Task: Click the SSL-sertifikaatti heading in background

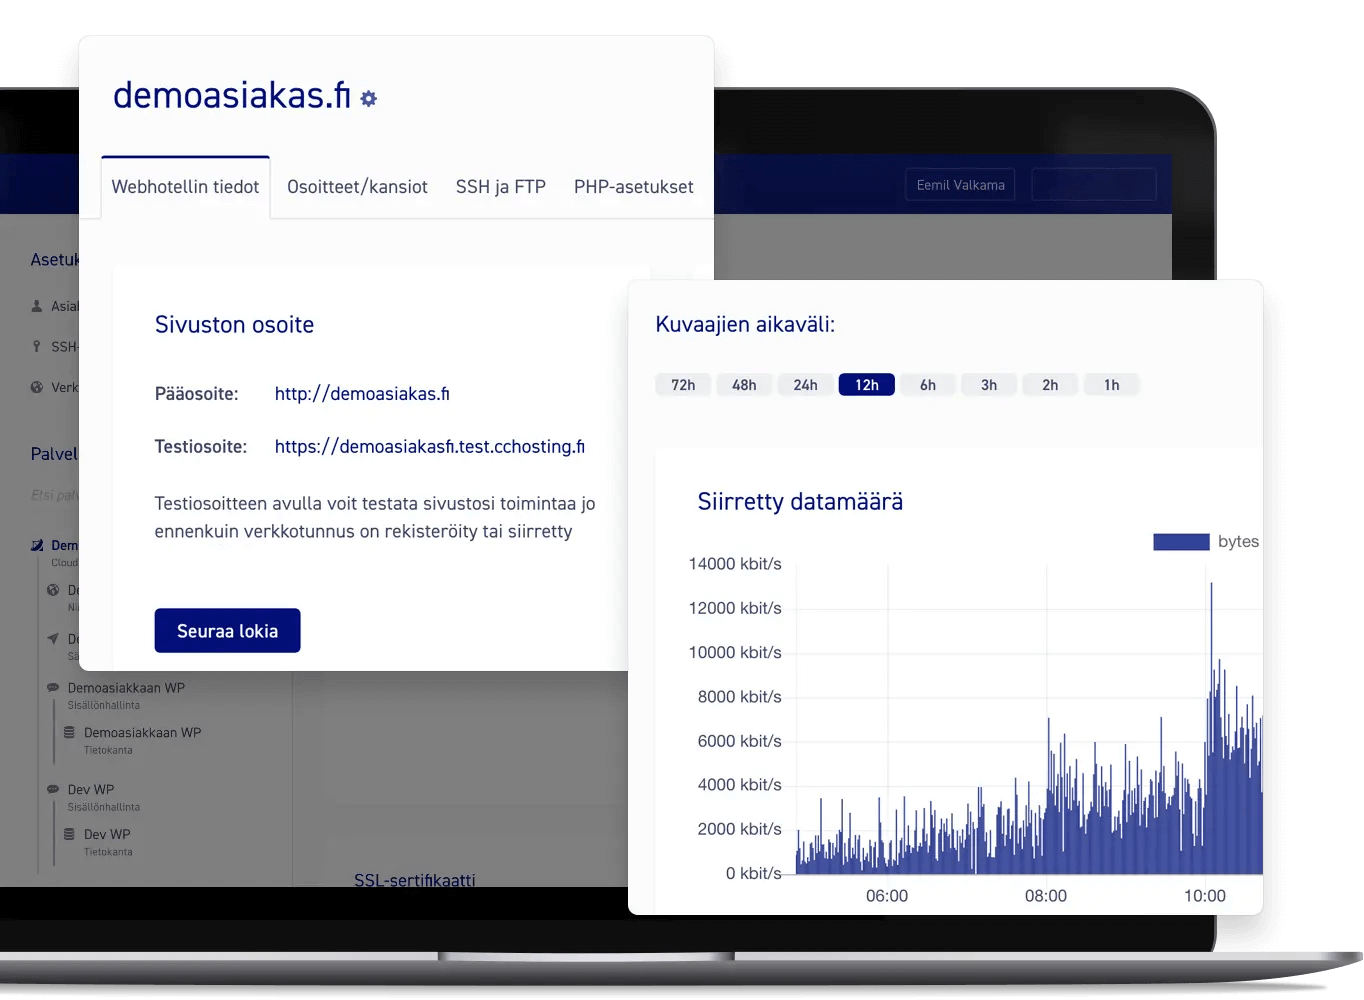Action: pyautogui.click(x=415, y=880)
